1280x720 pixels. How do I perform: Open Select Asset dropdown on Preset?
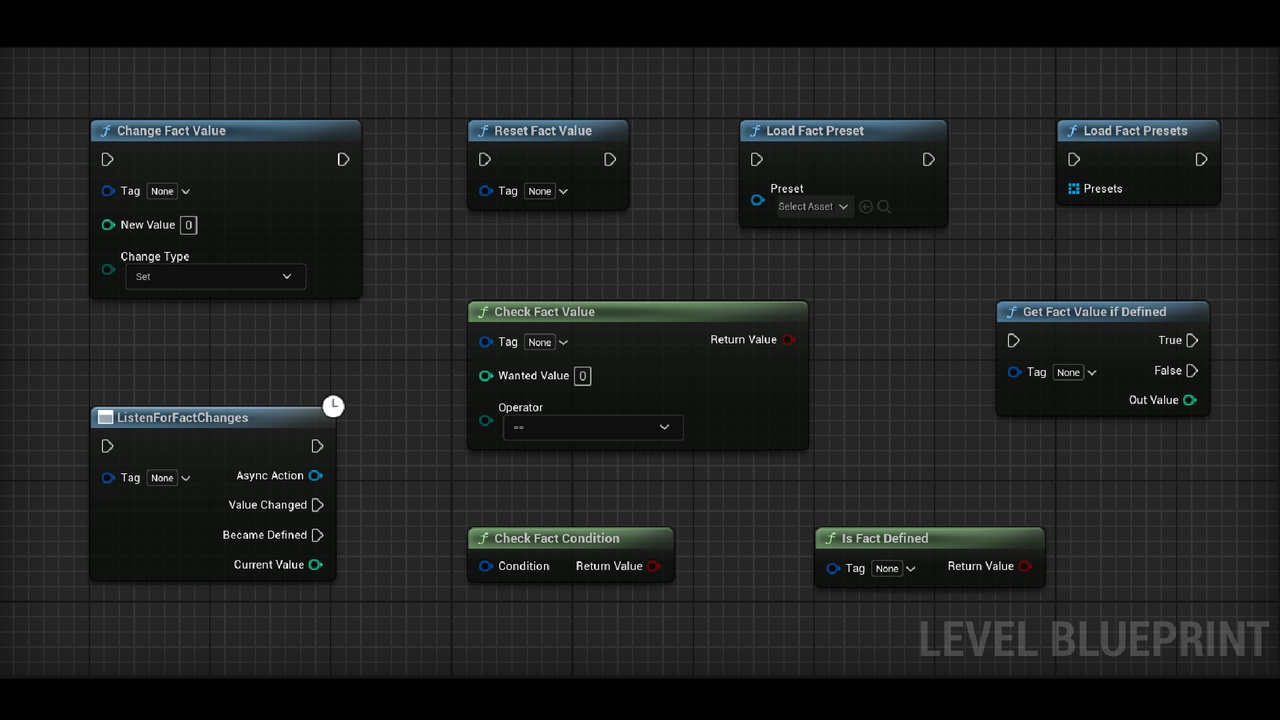(x=813, y=207)
